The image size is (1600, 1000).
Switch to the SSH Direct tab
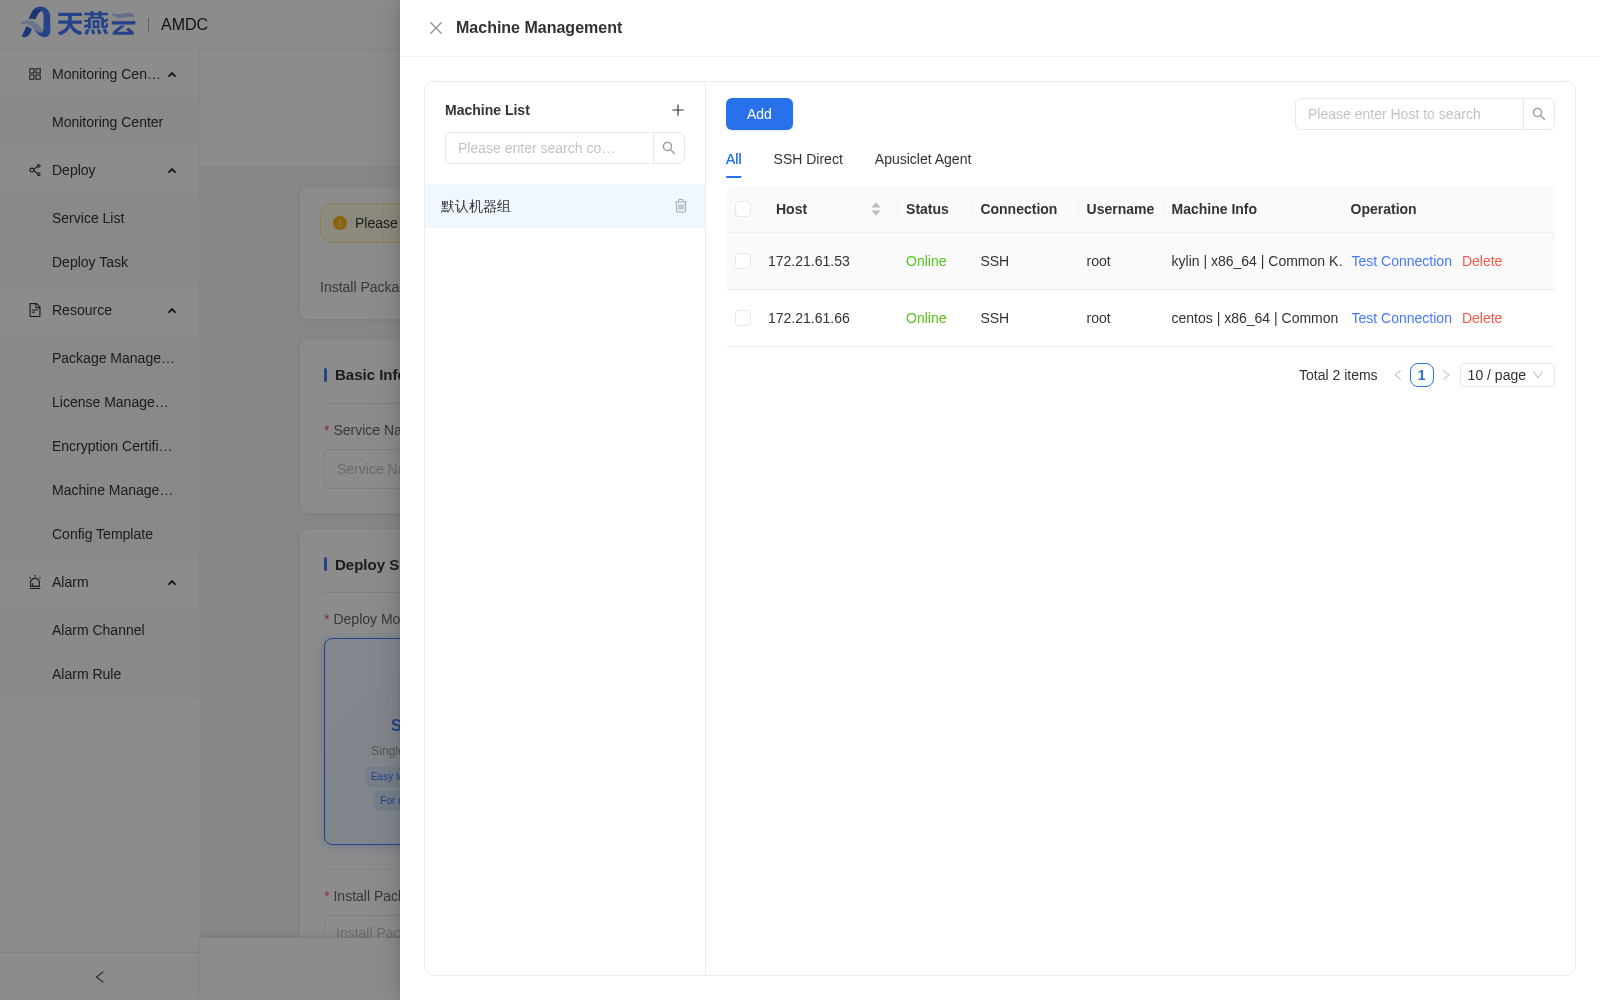click(x=808, y=159)
